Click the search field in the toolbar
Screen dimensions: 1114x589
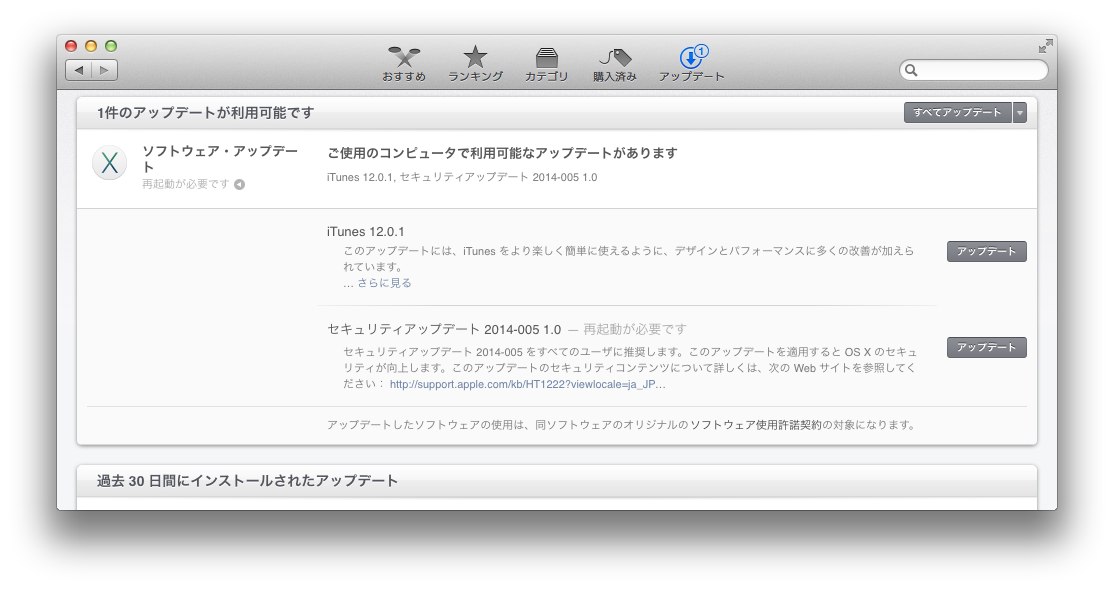click(x=973, y=70)
